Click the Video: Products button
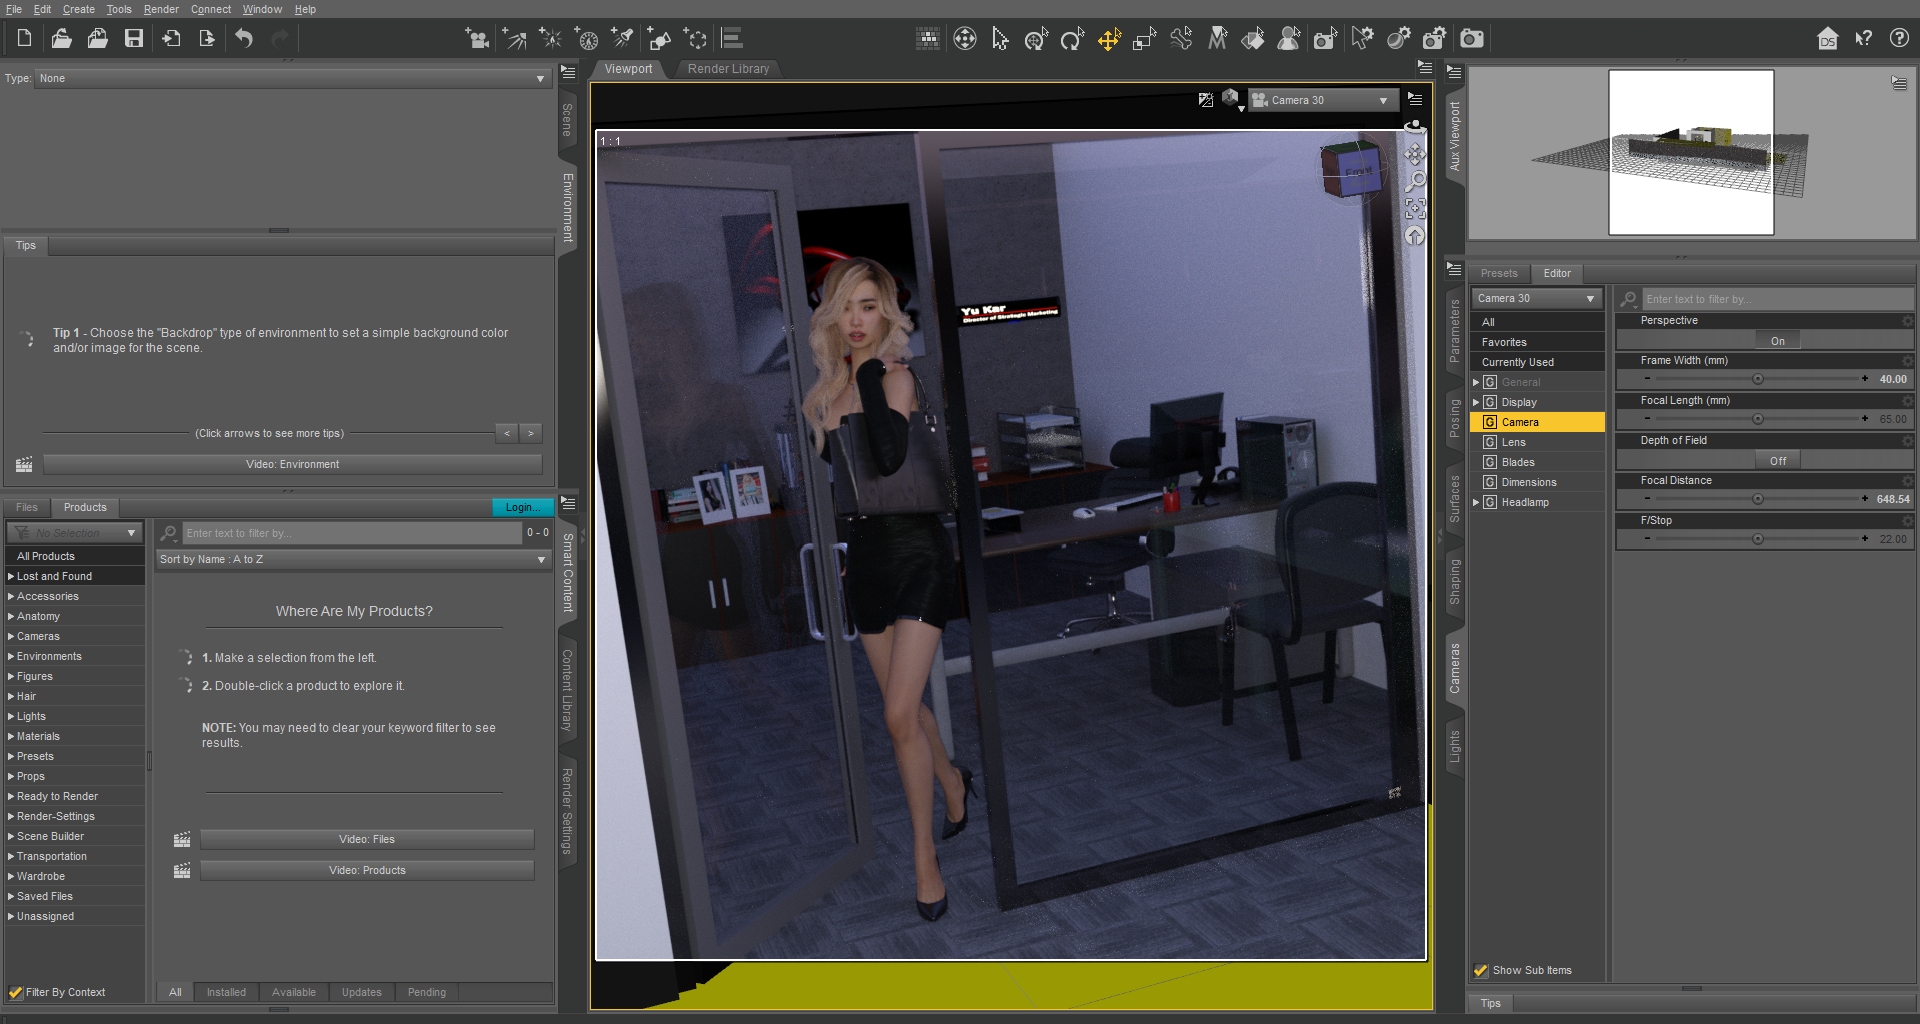Screen dimensions: 1920x1024 coord(367,870)
